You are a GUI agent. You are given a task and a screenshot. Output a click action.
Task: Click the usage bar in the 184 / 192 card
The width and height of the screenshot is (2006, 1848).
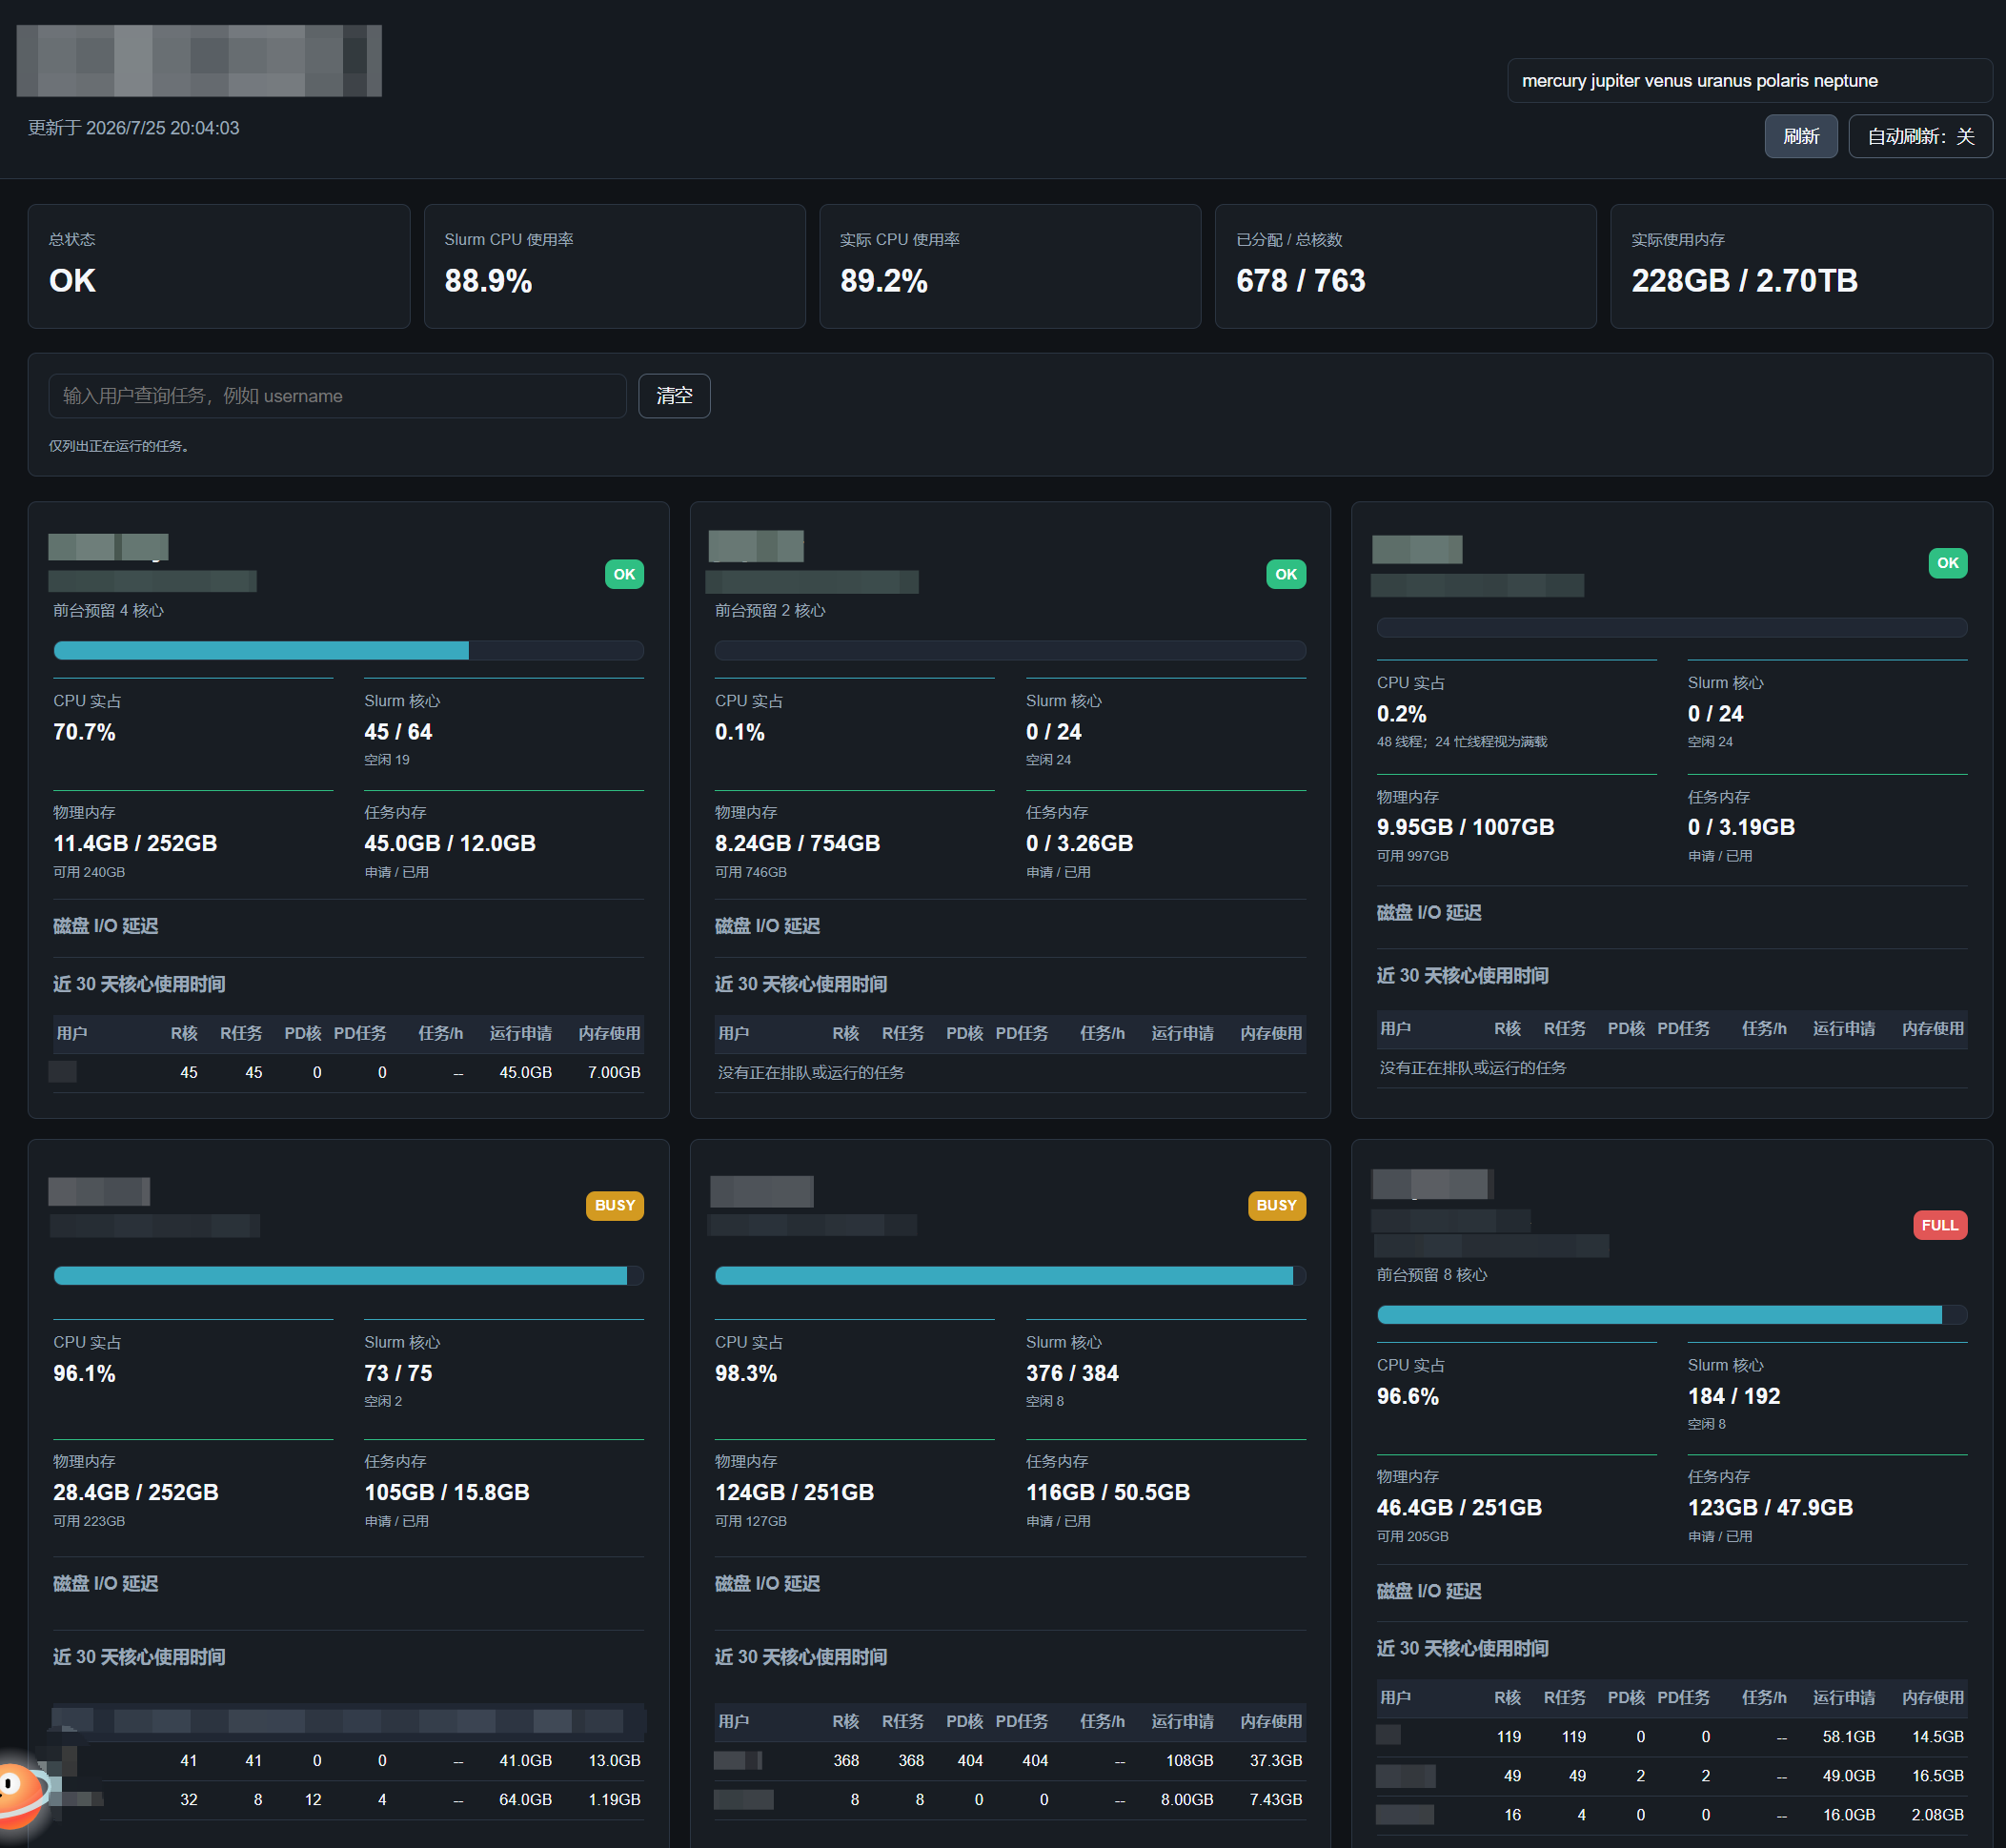1672,1314
